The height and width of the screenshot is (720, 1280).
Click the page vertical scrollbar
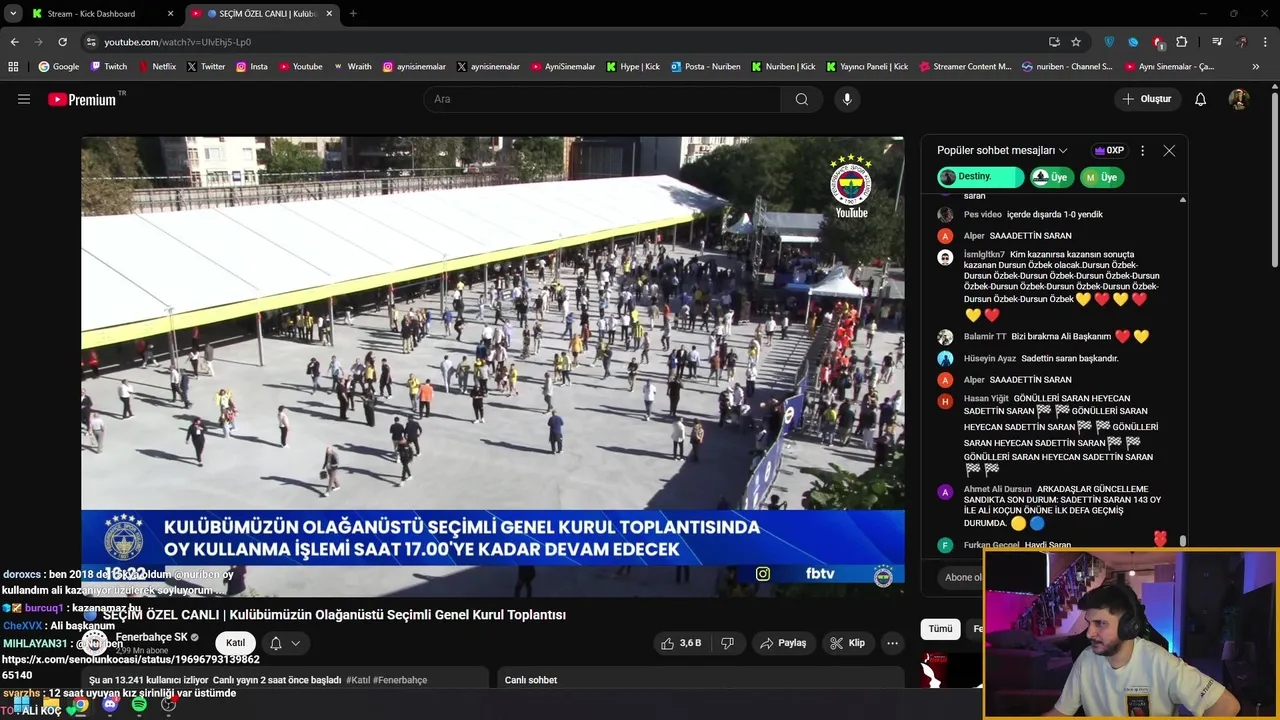(x=1275, y=180)
